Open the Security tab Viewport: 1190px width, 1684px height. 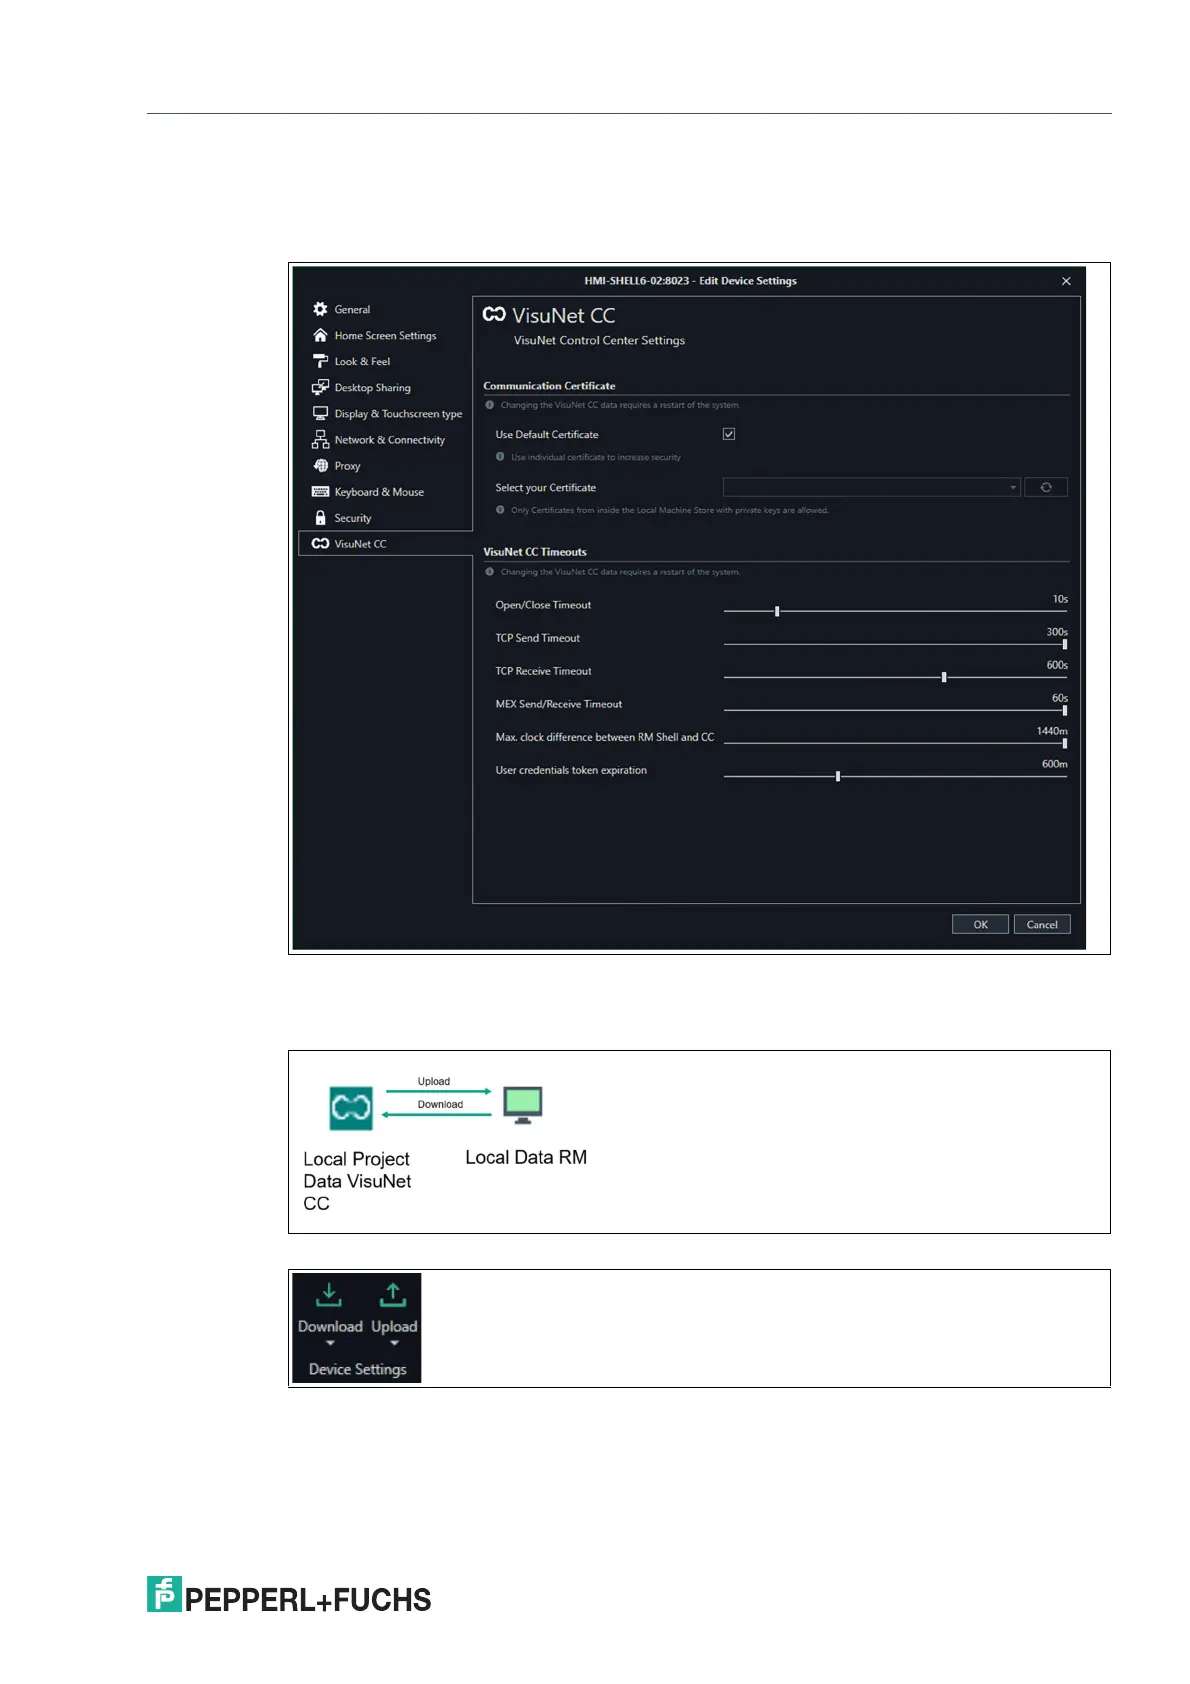[385, 517]
